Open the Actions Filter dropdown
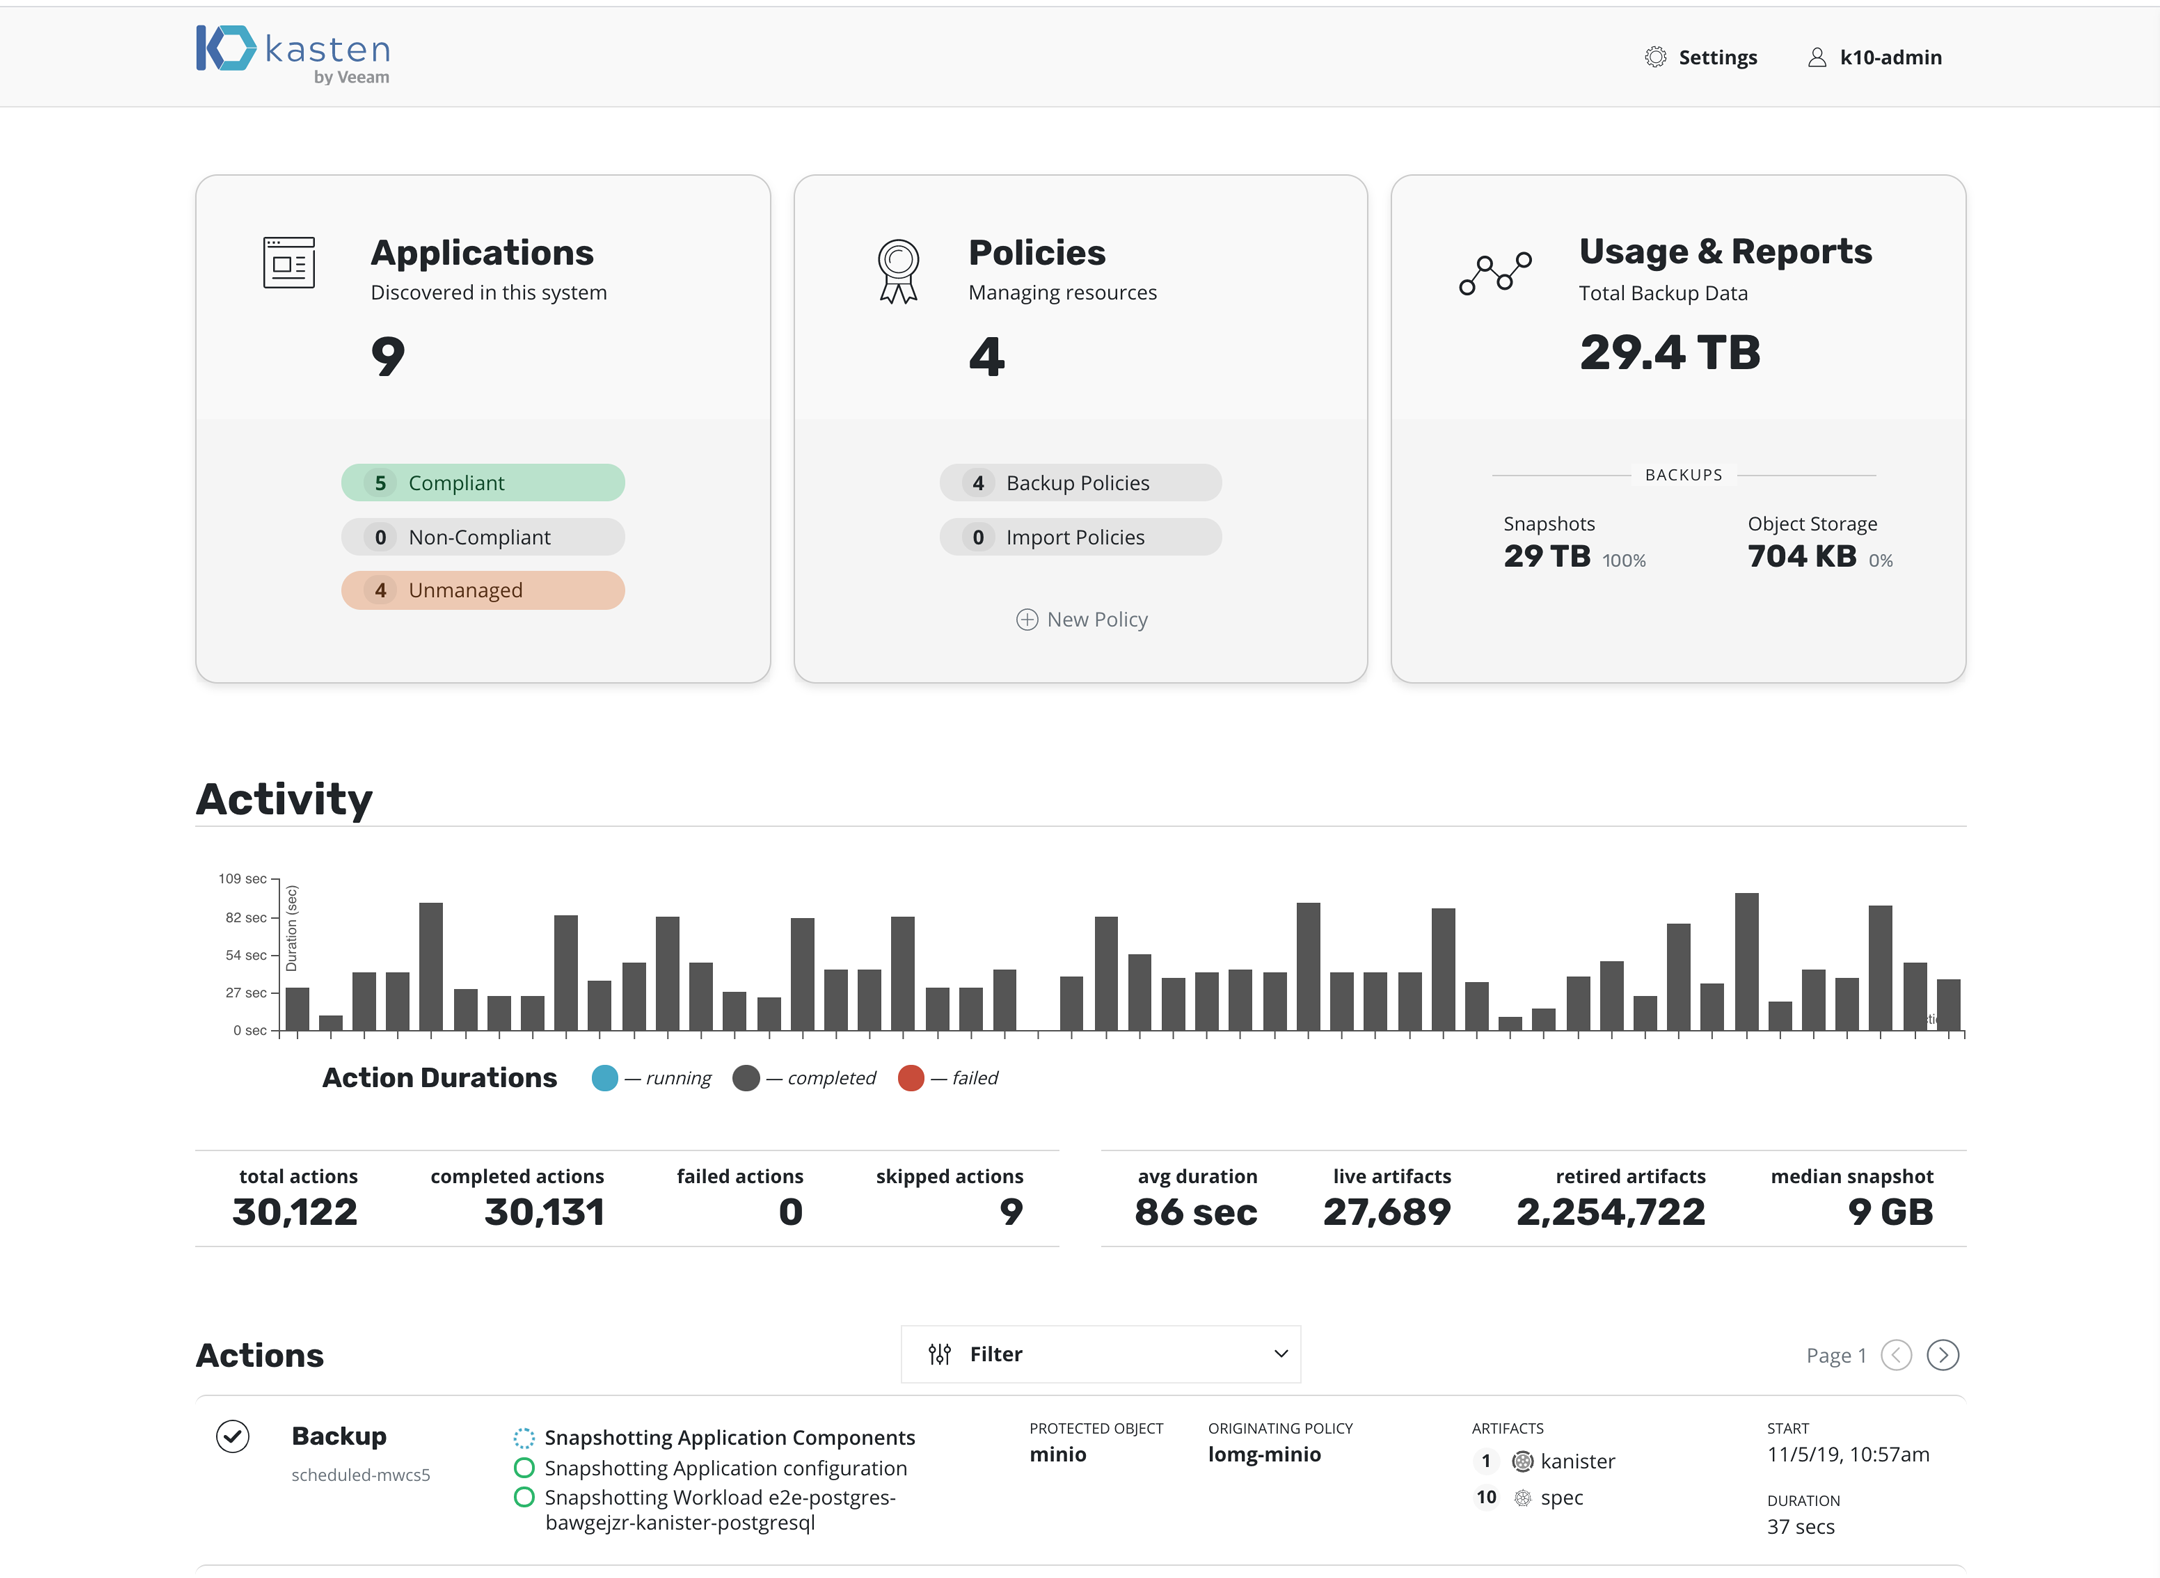 pos(1100,1354)
